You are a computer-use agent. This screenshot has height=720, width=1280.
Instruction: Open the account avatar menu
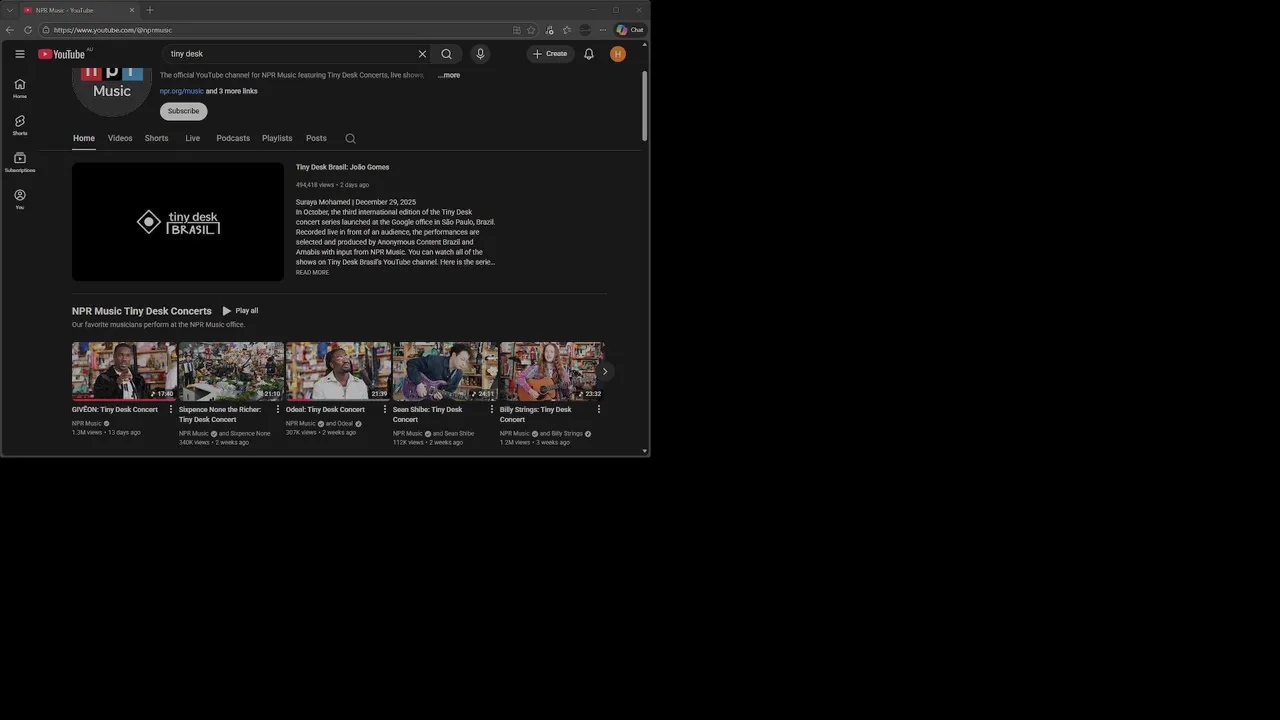pos(618,54)
